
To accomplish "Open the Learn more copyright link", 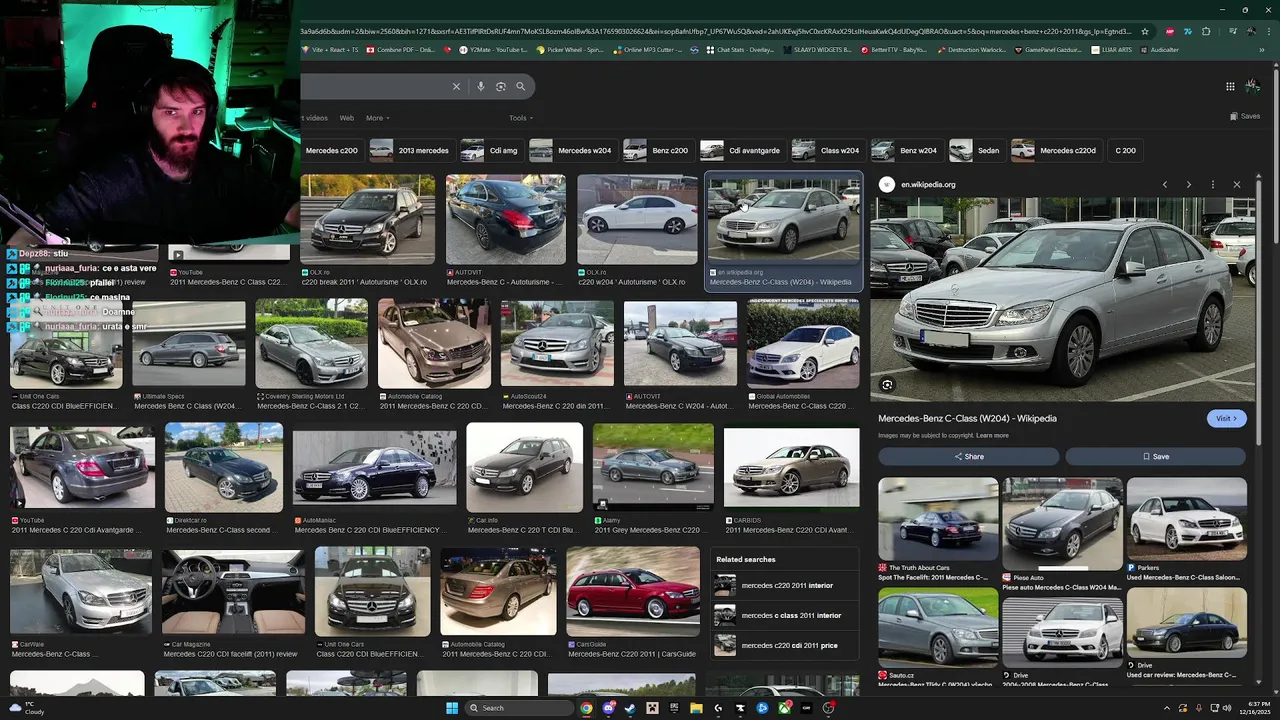I will point(992,436).
